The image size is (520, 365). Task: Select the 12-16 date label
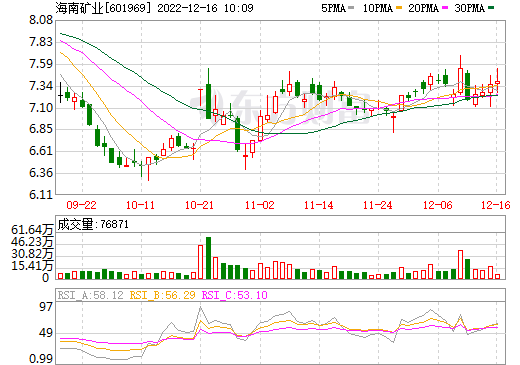pyautogui.click(x=496, y=205)
